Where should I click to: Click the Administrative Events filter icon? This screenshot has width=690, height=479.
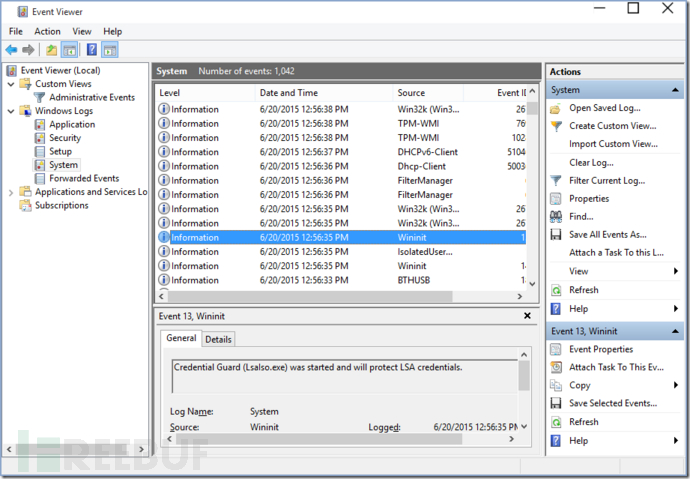click(40, 97)
